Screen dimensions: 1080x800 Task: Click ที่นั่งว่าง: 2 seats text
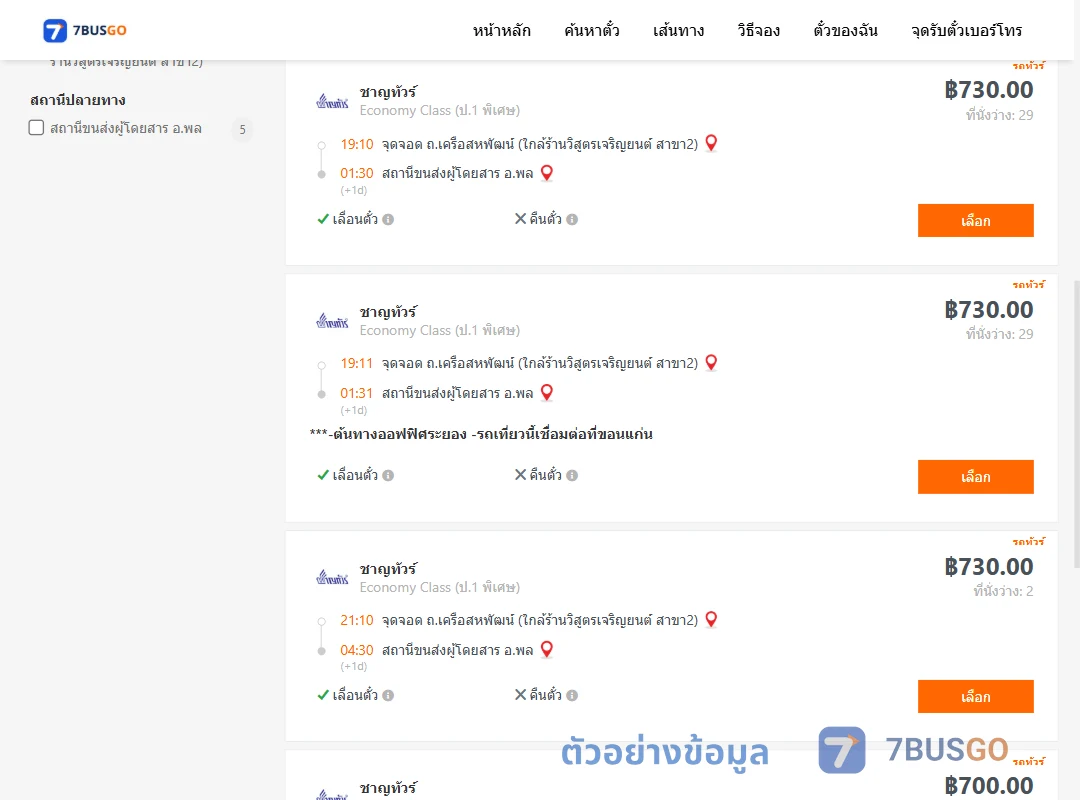coord(1003,591)
